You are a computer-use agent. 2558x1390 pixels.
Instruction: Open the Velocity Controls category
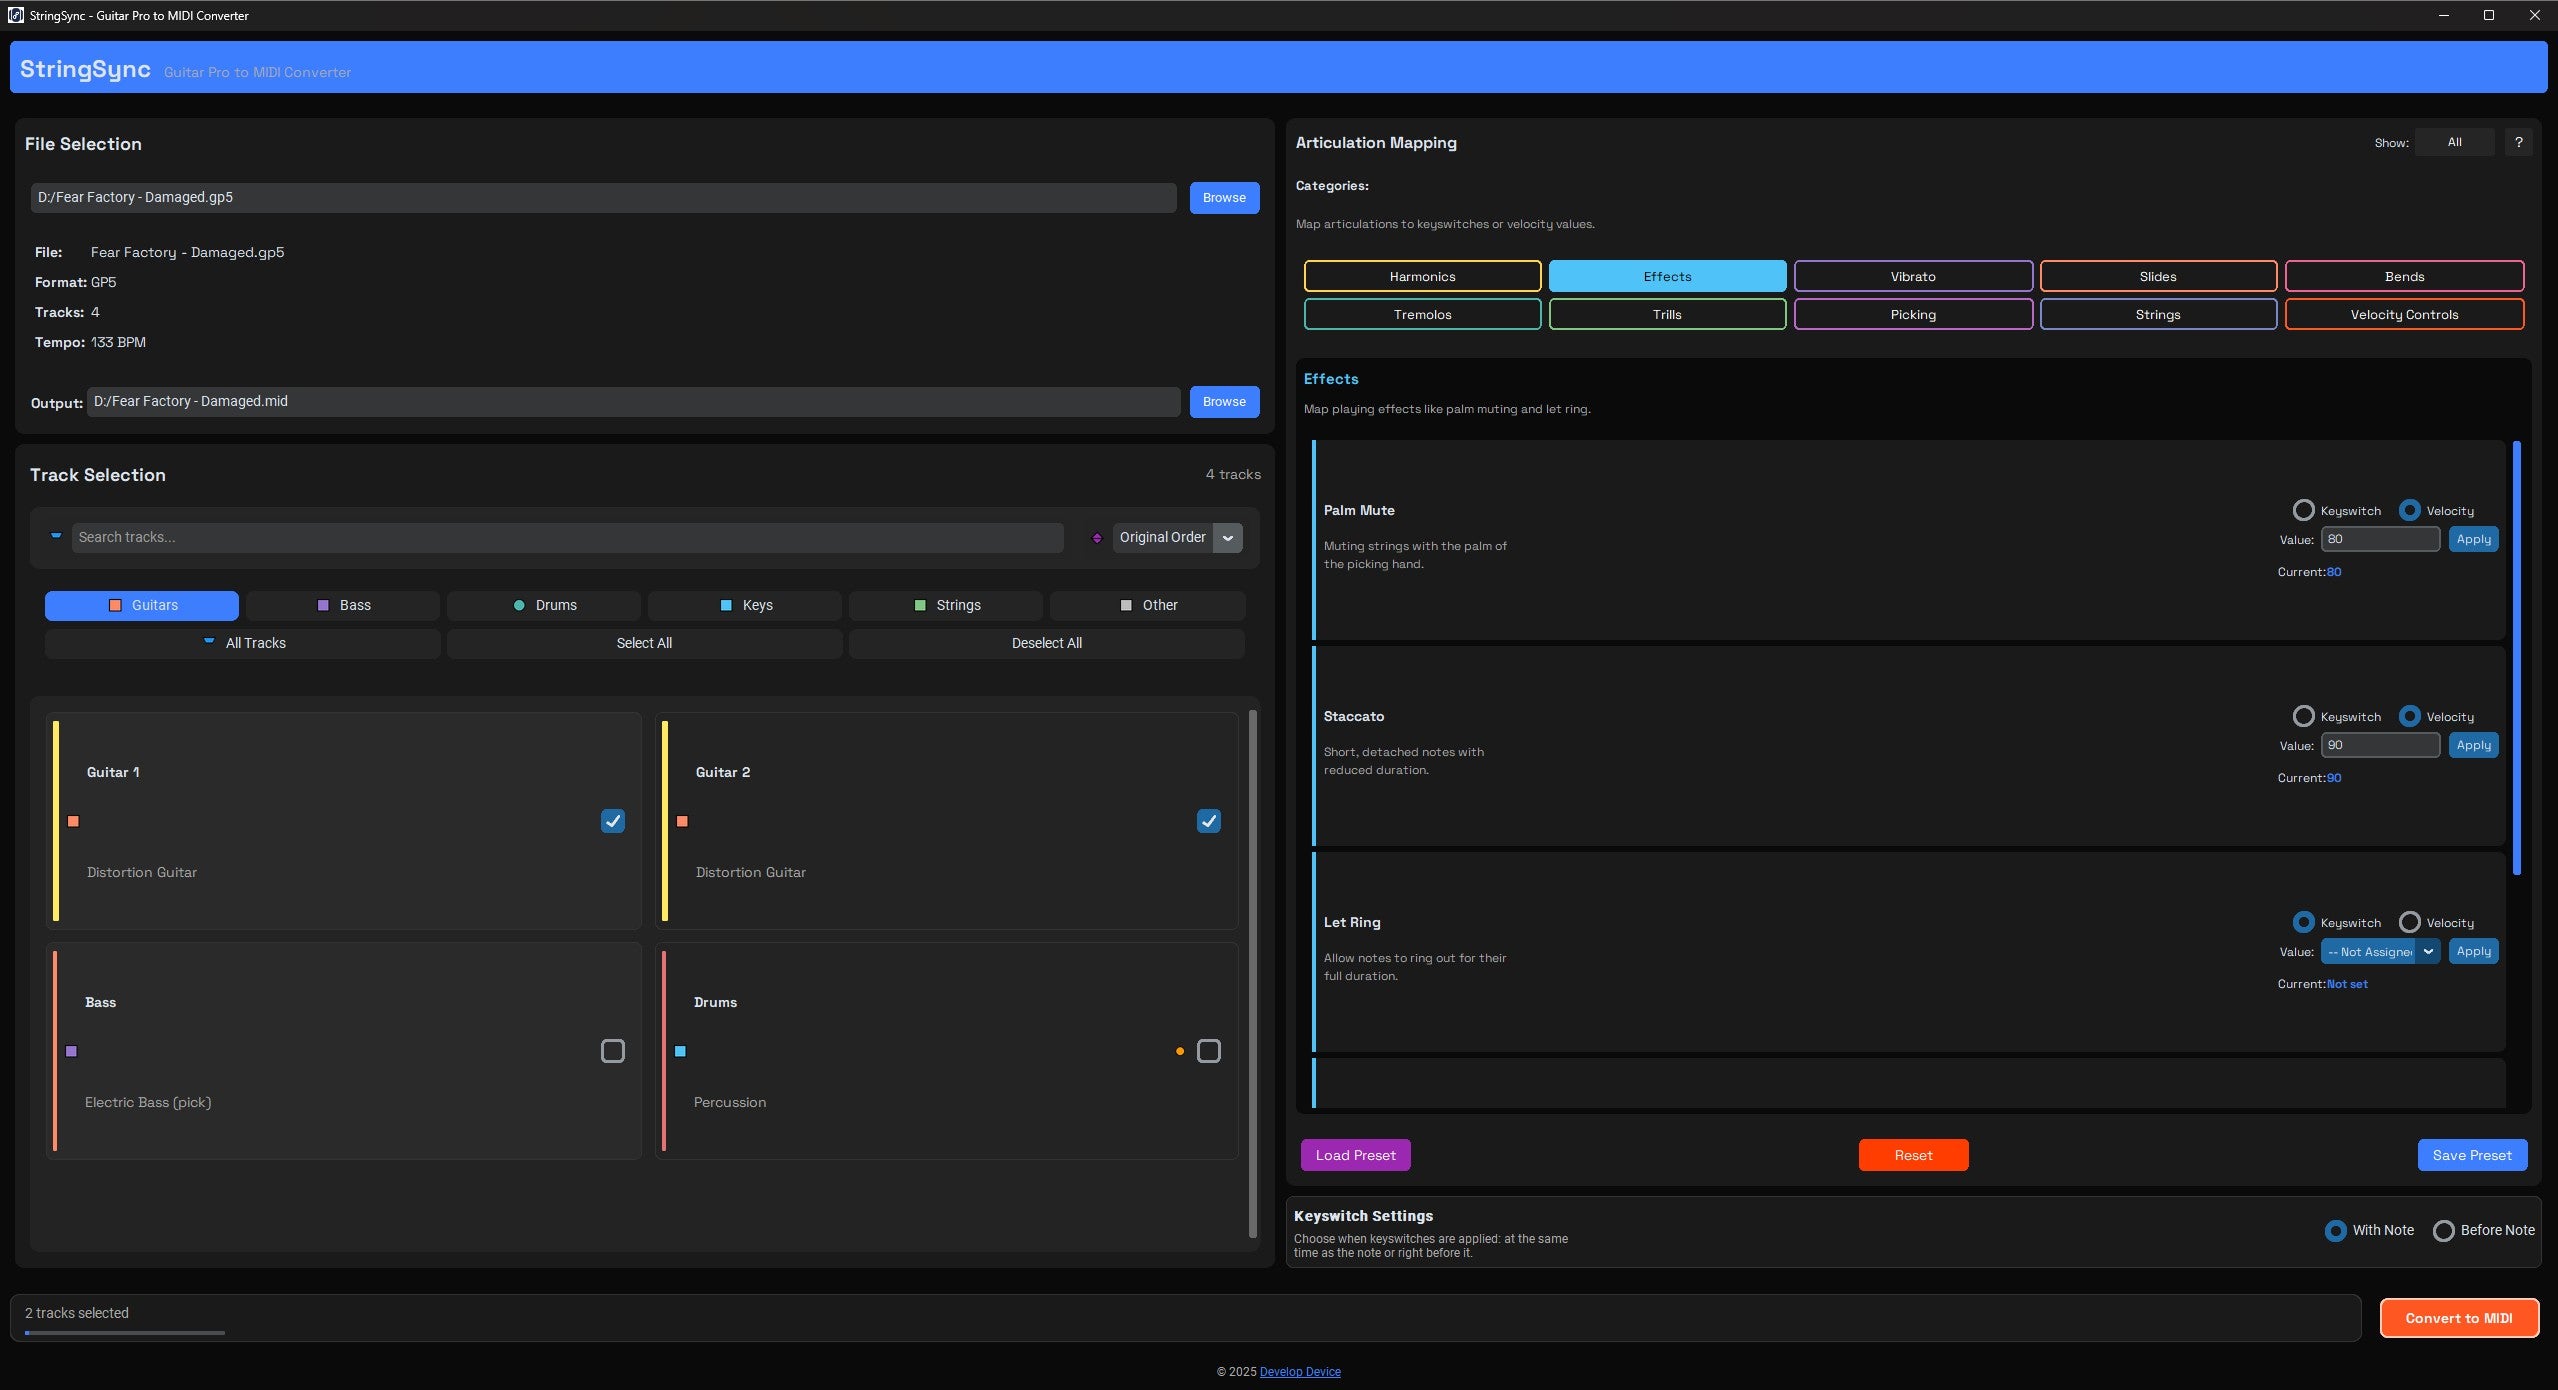pyautogui.click(x=2403, y=314)
